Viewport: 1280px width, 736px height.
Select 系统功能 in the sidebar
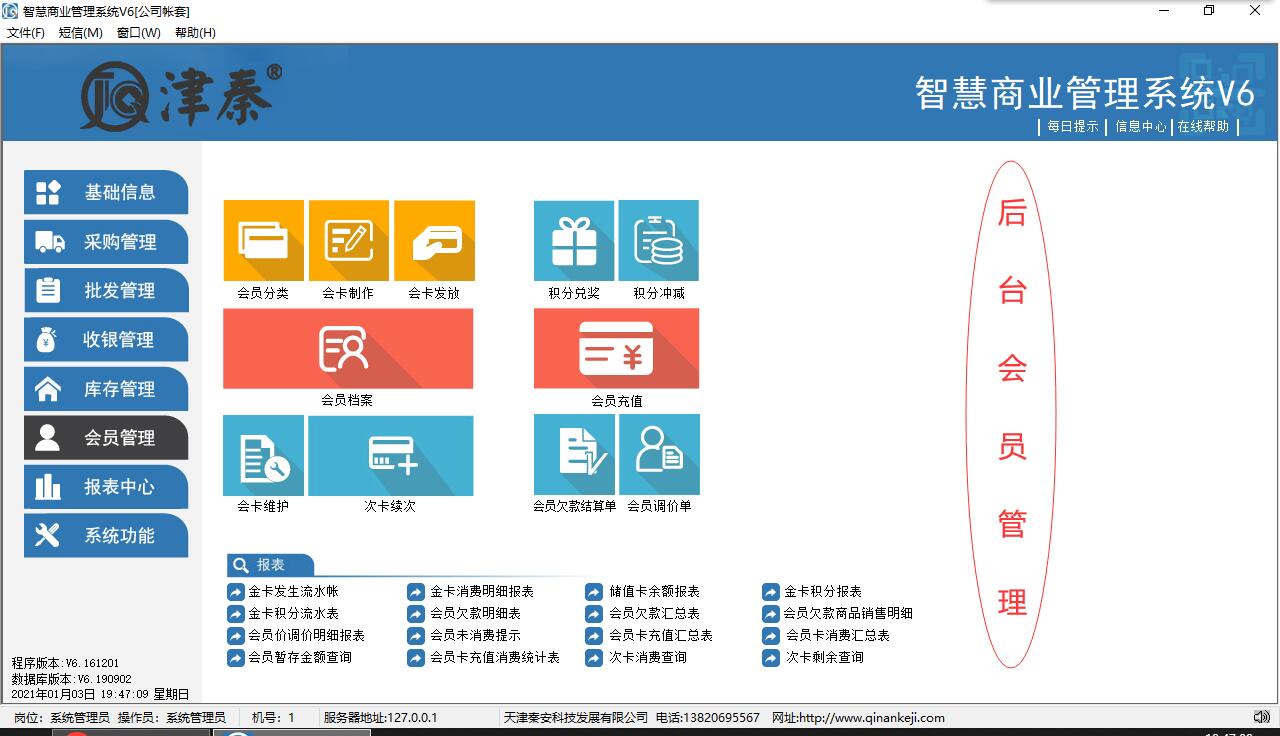click(106, 536)
